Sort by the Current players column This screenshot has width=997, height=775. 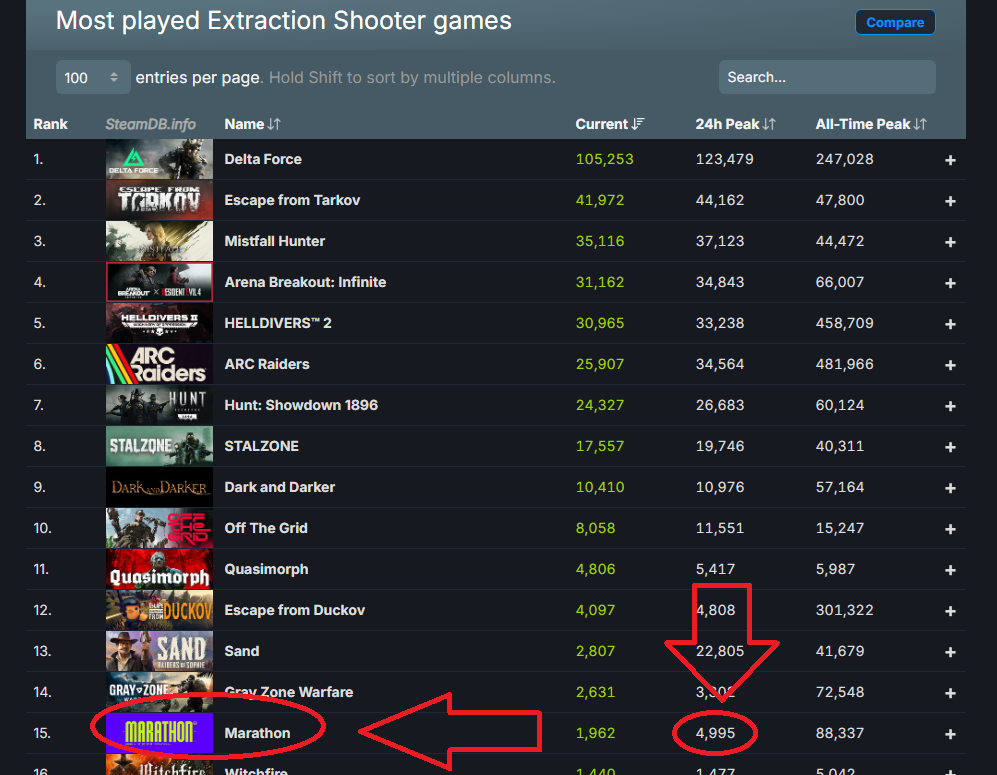tap(609, 124)
